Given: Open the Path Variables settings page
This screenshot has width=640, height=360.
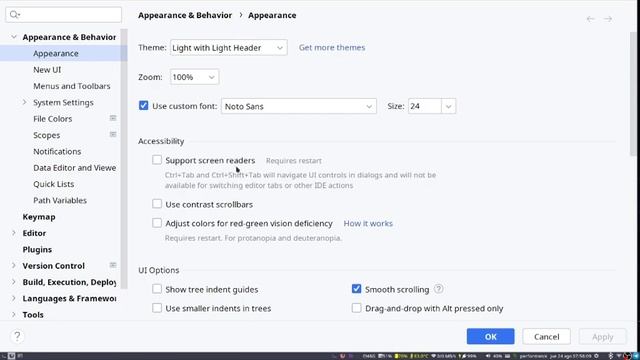Looking at the screenshot, I should pos(60,200).
